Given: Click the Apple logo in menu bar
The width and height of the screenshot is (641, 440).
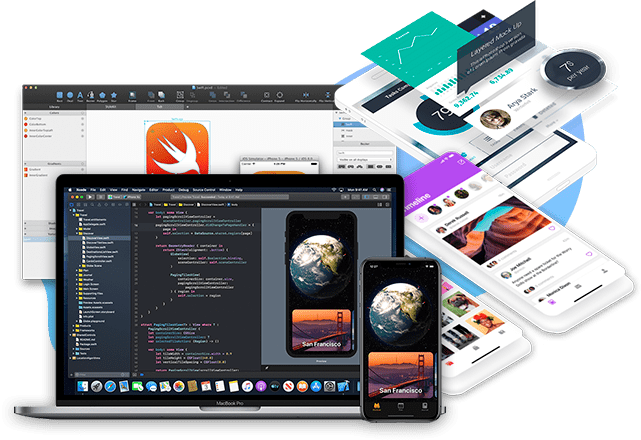Looking at the screenshot, I should click(x=70, y=190).
